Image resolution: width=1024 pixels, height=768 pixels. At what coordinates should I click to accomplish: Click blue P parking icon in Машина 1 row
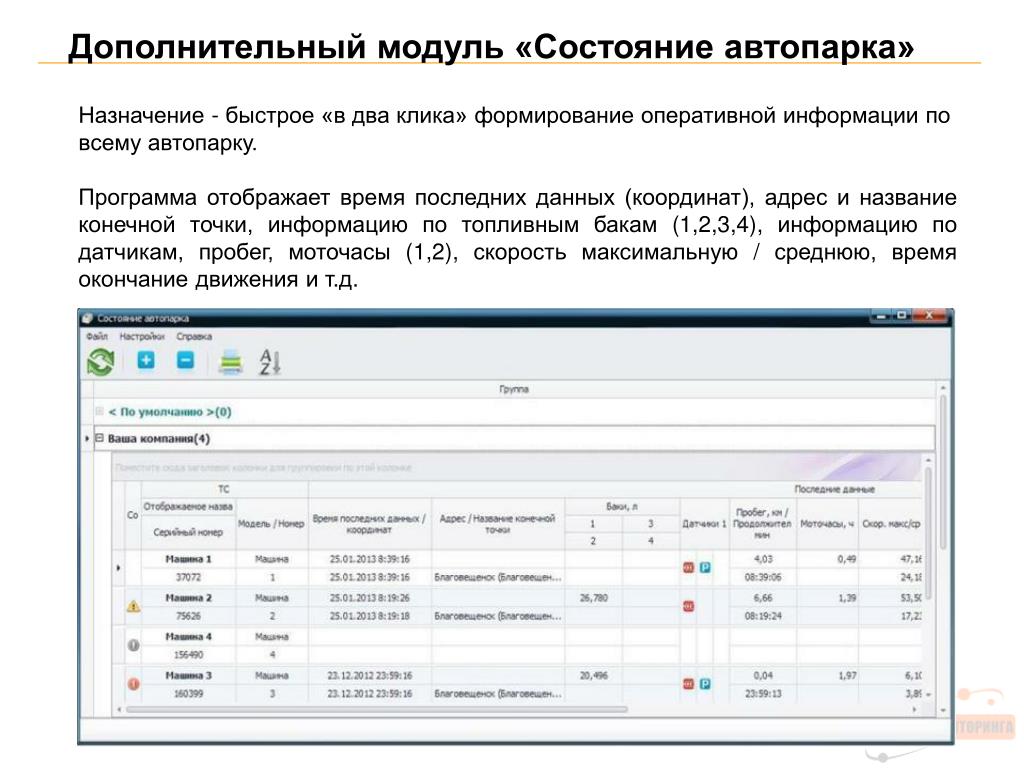[x=705, y=568]
